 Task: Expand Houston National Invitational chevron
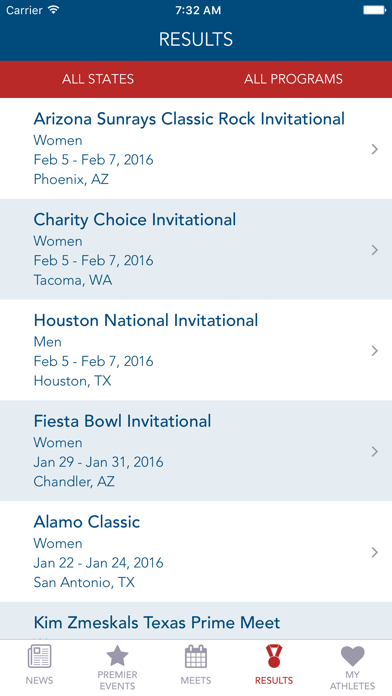375,351
